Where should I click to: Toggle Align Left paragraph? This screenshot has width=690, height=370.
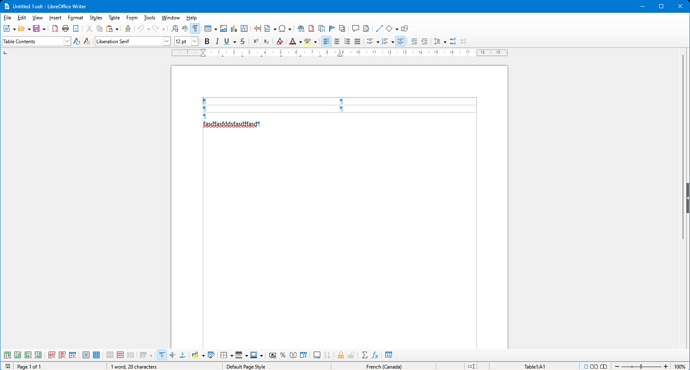[x=326, y=41]
